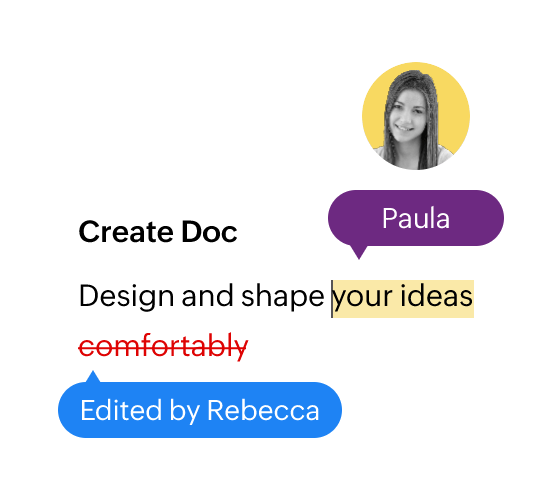Click the word 'Create' in the heading
This screenshot has width=560, height=500.
[126, 231]
